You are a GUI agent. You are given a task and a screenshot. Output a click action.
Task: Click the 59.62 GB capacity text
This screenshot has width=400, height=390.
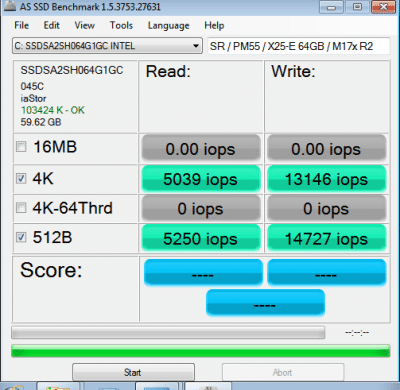coord(41,122)
